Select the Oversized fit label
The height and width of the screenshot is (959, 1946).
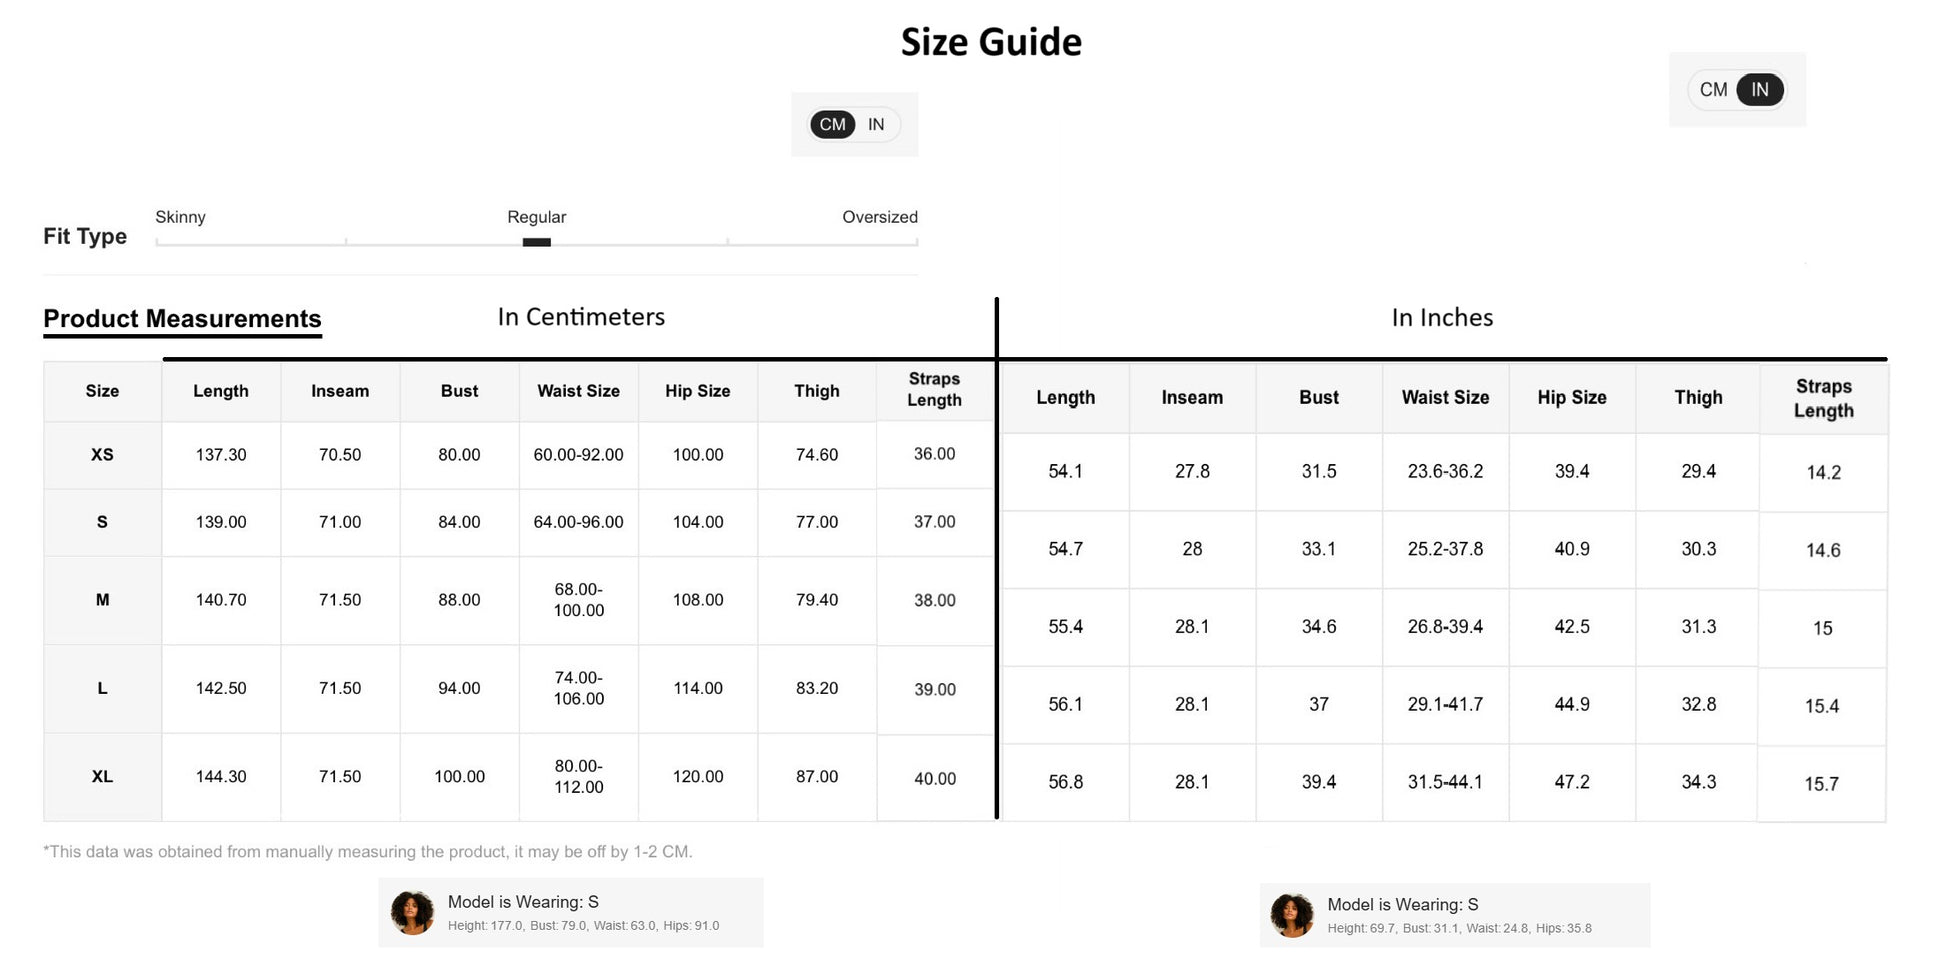coord(879,217)
